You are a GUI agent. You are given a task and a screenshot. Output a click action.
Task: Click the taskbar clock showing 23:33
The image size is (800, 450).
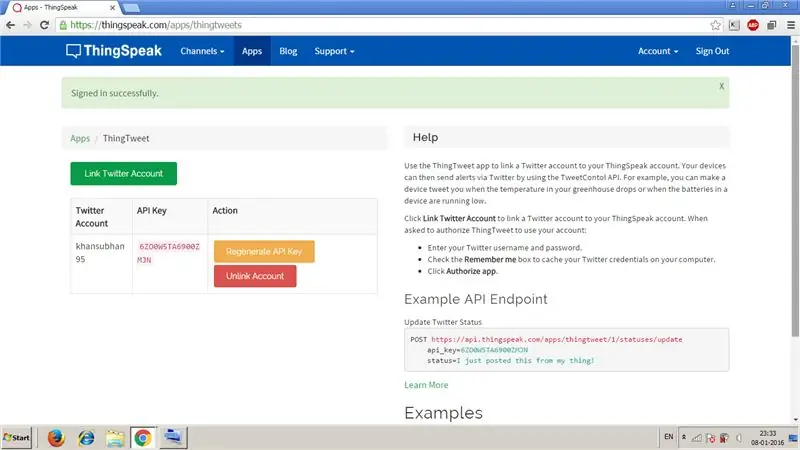tap(767, 438)
